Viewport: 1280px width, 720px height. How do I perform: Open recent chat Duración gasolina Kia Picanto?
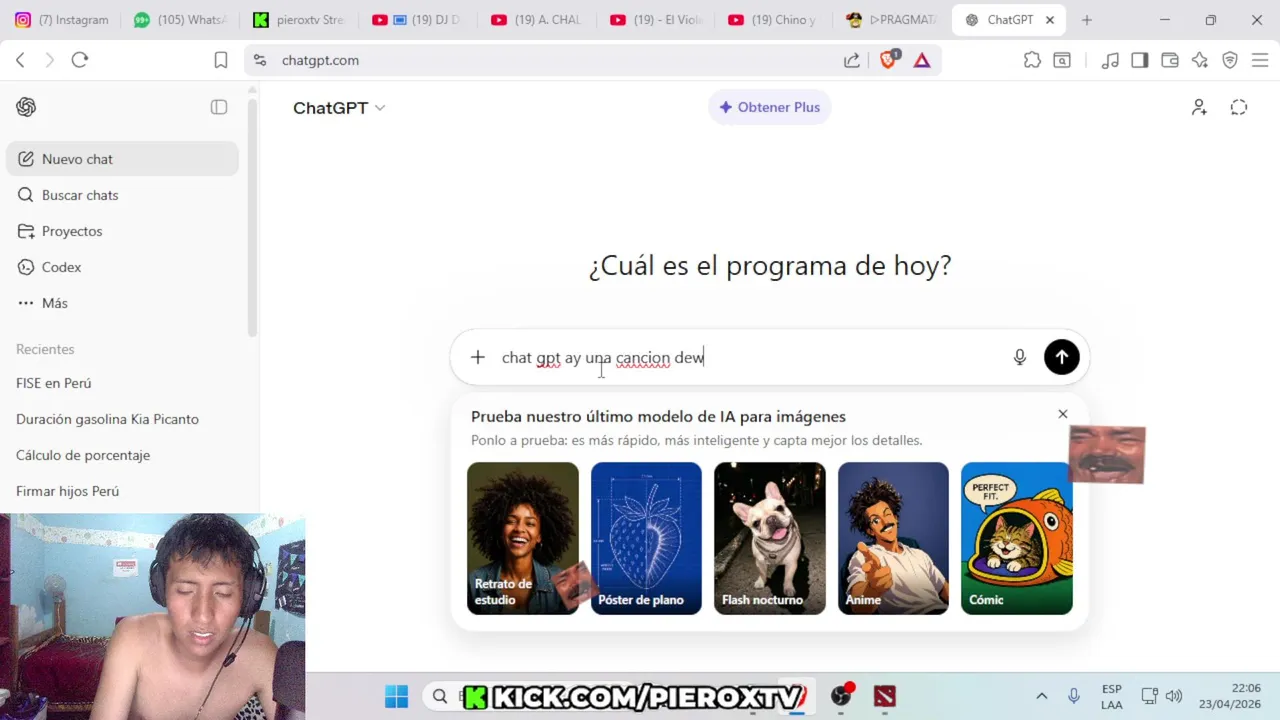(122, 419)
